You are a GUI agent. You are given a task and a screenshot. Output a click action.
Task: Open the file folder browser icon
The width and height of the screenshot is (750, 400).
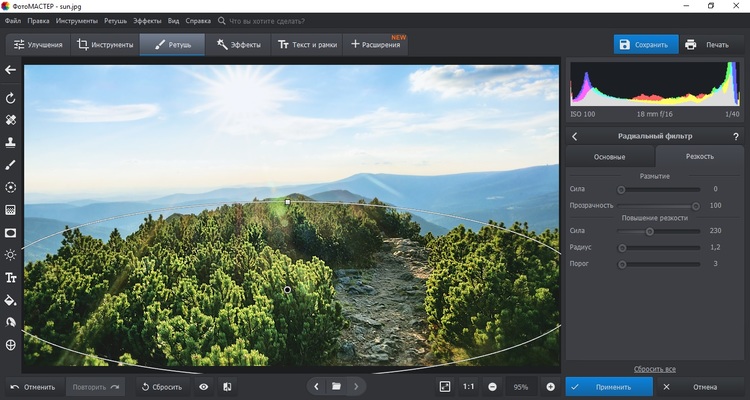[337, 386]
